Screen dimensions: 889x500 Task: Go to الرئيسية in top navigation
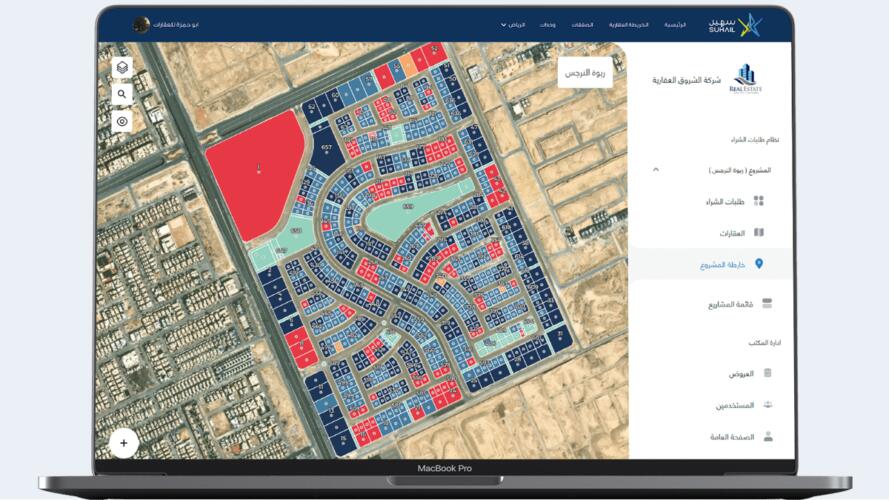tap(675, 24)
